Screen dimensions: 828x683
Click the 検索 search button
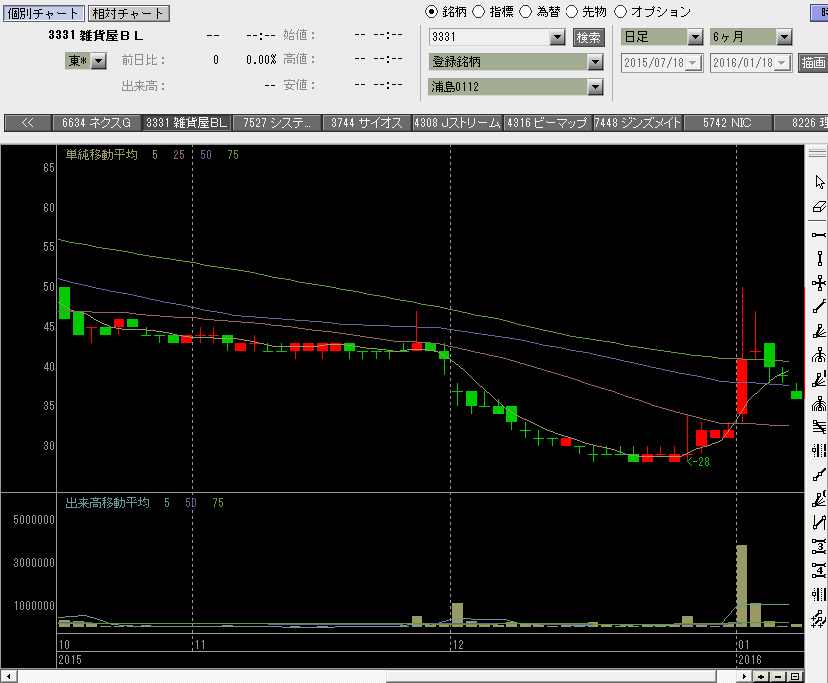click(x=588, y=38)
